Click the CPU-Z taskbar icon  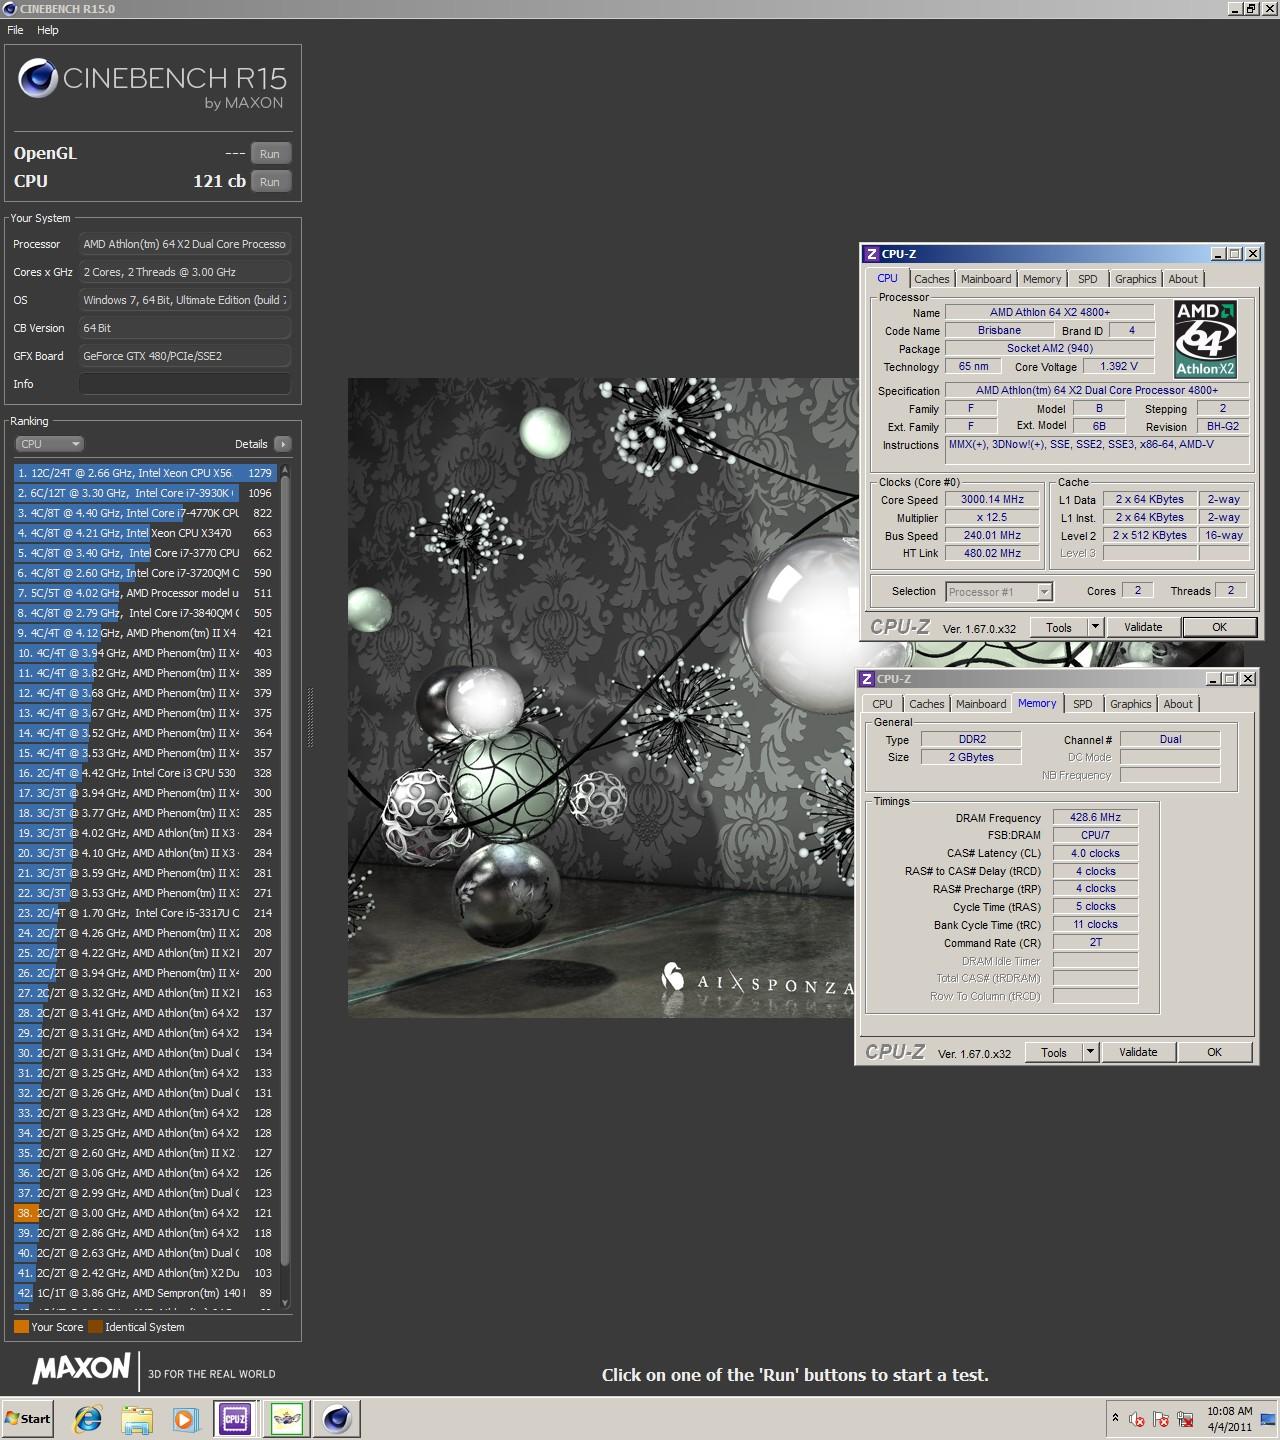235,1418
